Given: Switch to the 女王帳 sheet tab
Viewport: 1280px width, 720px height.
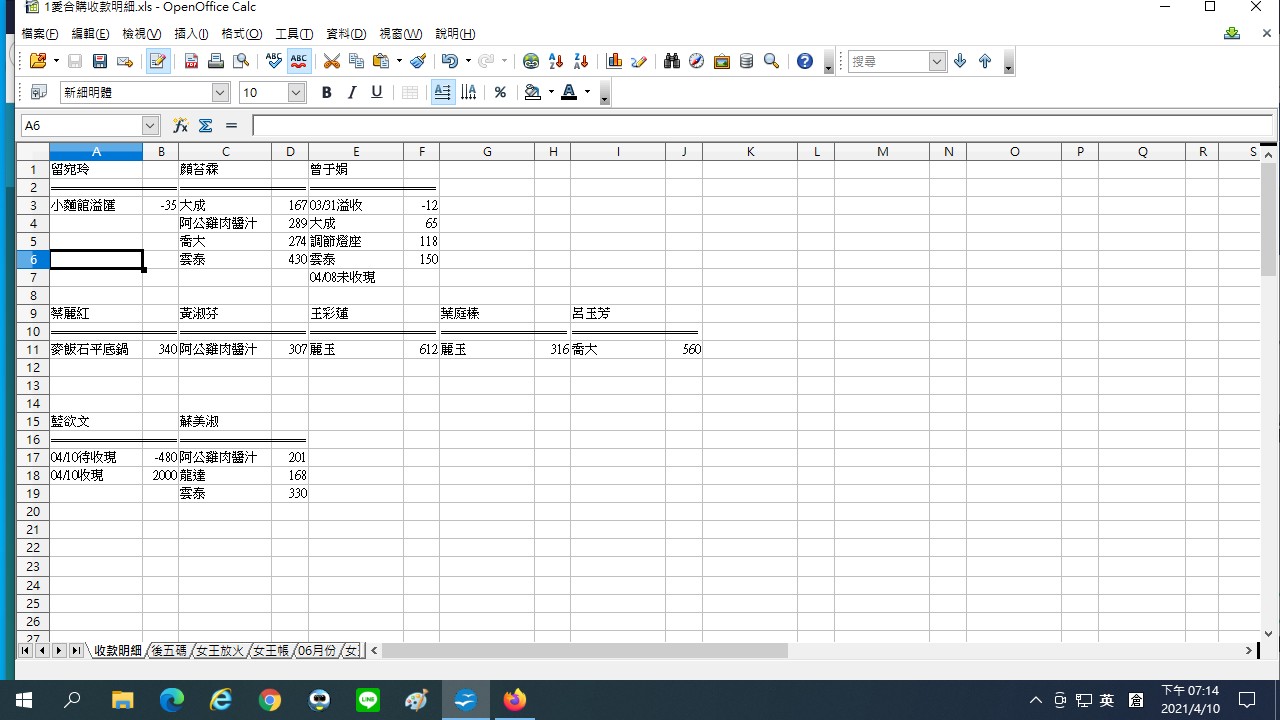Looking at the screenshot, I should [x=270, y=651].
